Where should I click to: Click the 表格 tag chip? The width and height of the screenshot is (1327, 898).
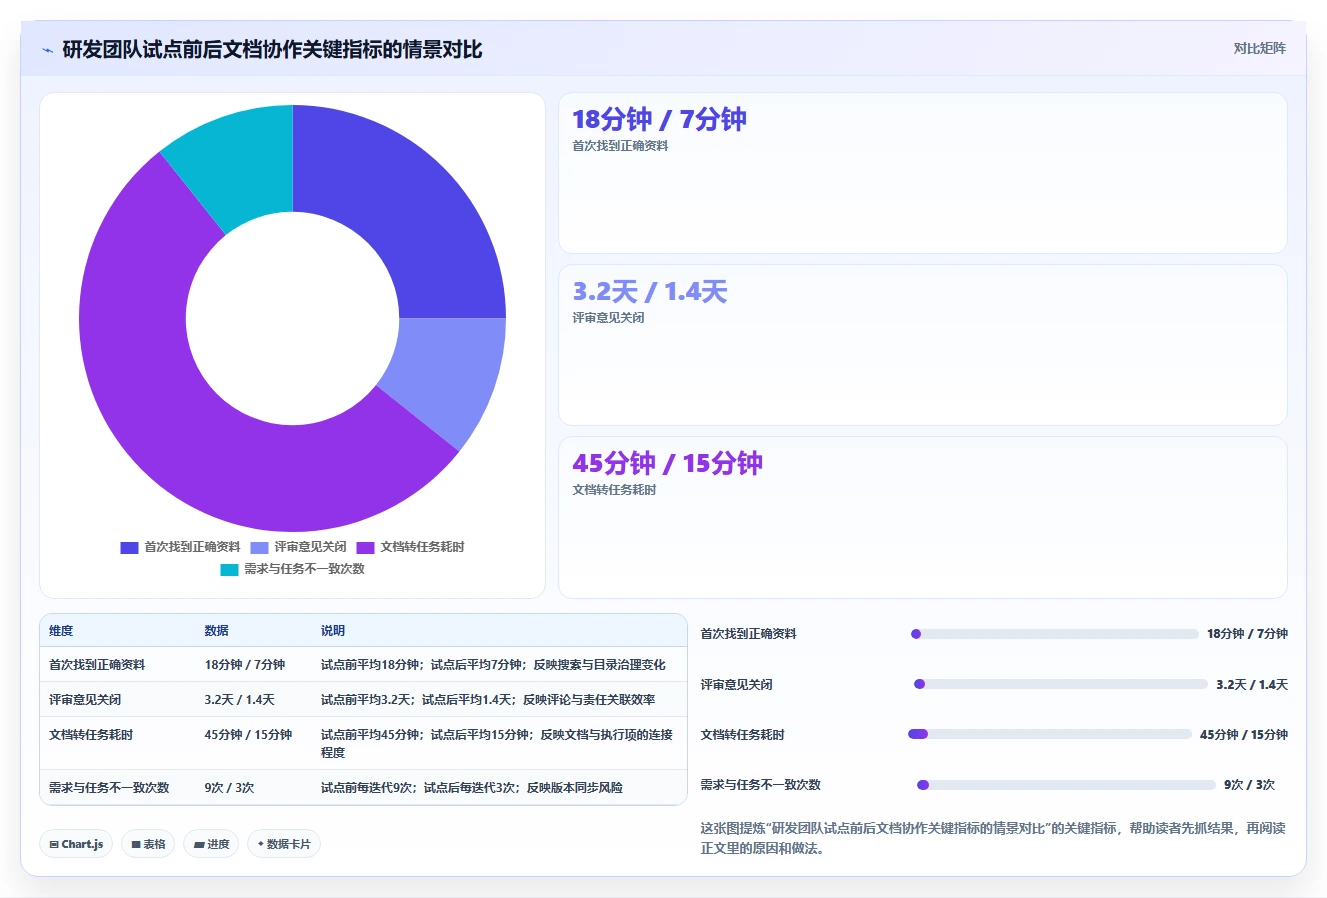tap(148, 844)
